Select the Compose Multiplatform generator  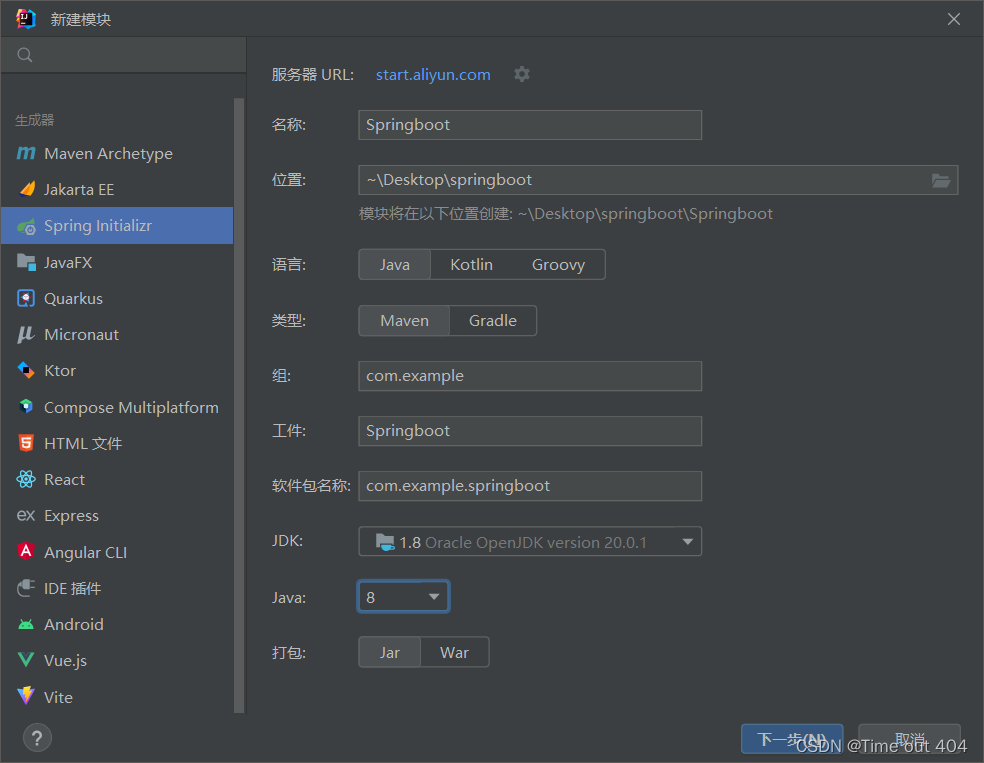pos(130,407)
